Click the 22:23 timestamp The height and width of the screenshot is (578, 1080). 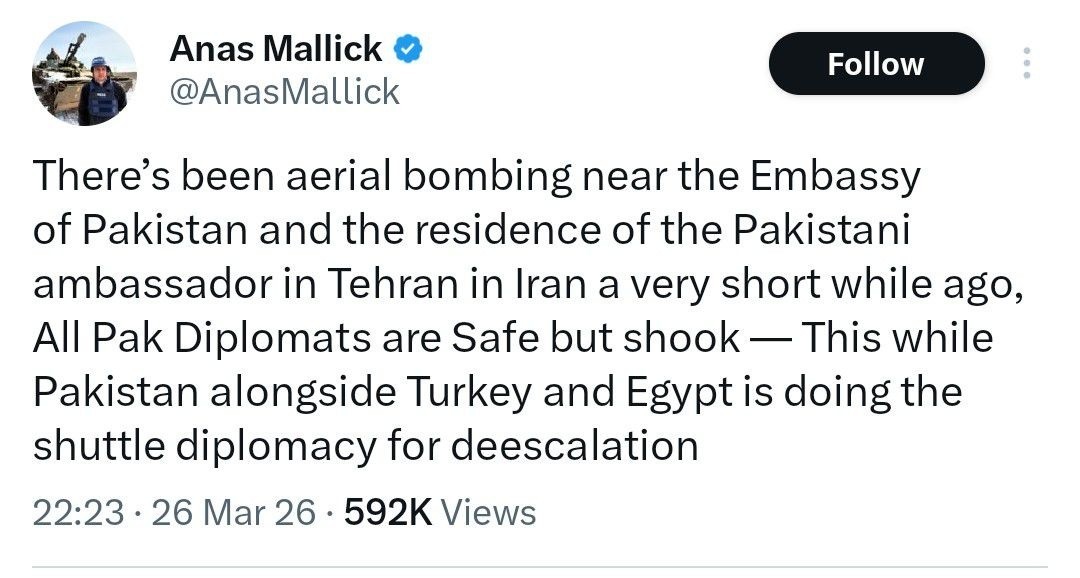[x=79, y=513]
